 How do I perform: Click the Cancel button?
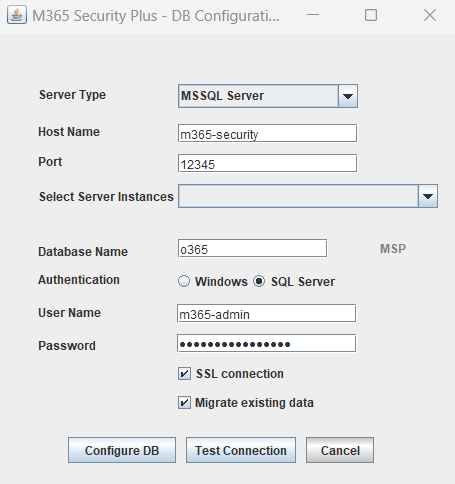point(340,450)
